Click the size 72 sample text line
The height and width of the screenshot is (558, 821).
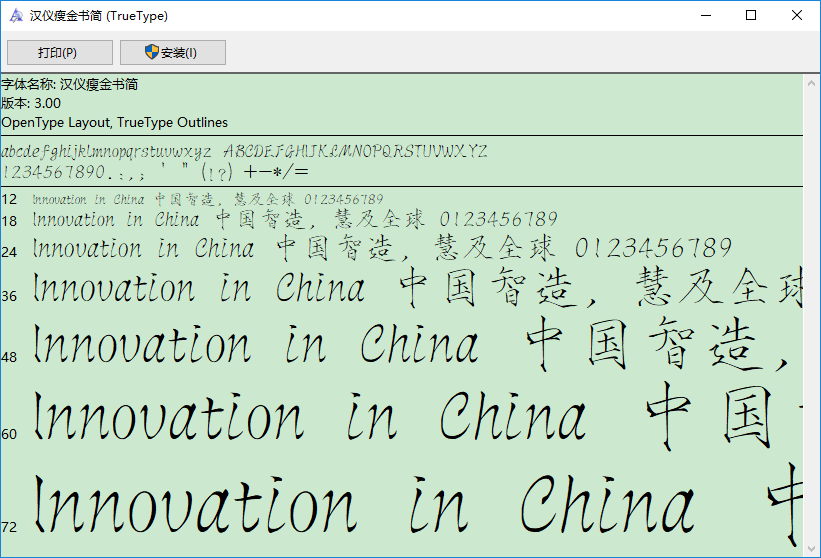point(417,505)
